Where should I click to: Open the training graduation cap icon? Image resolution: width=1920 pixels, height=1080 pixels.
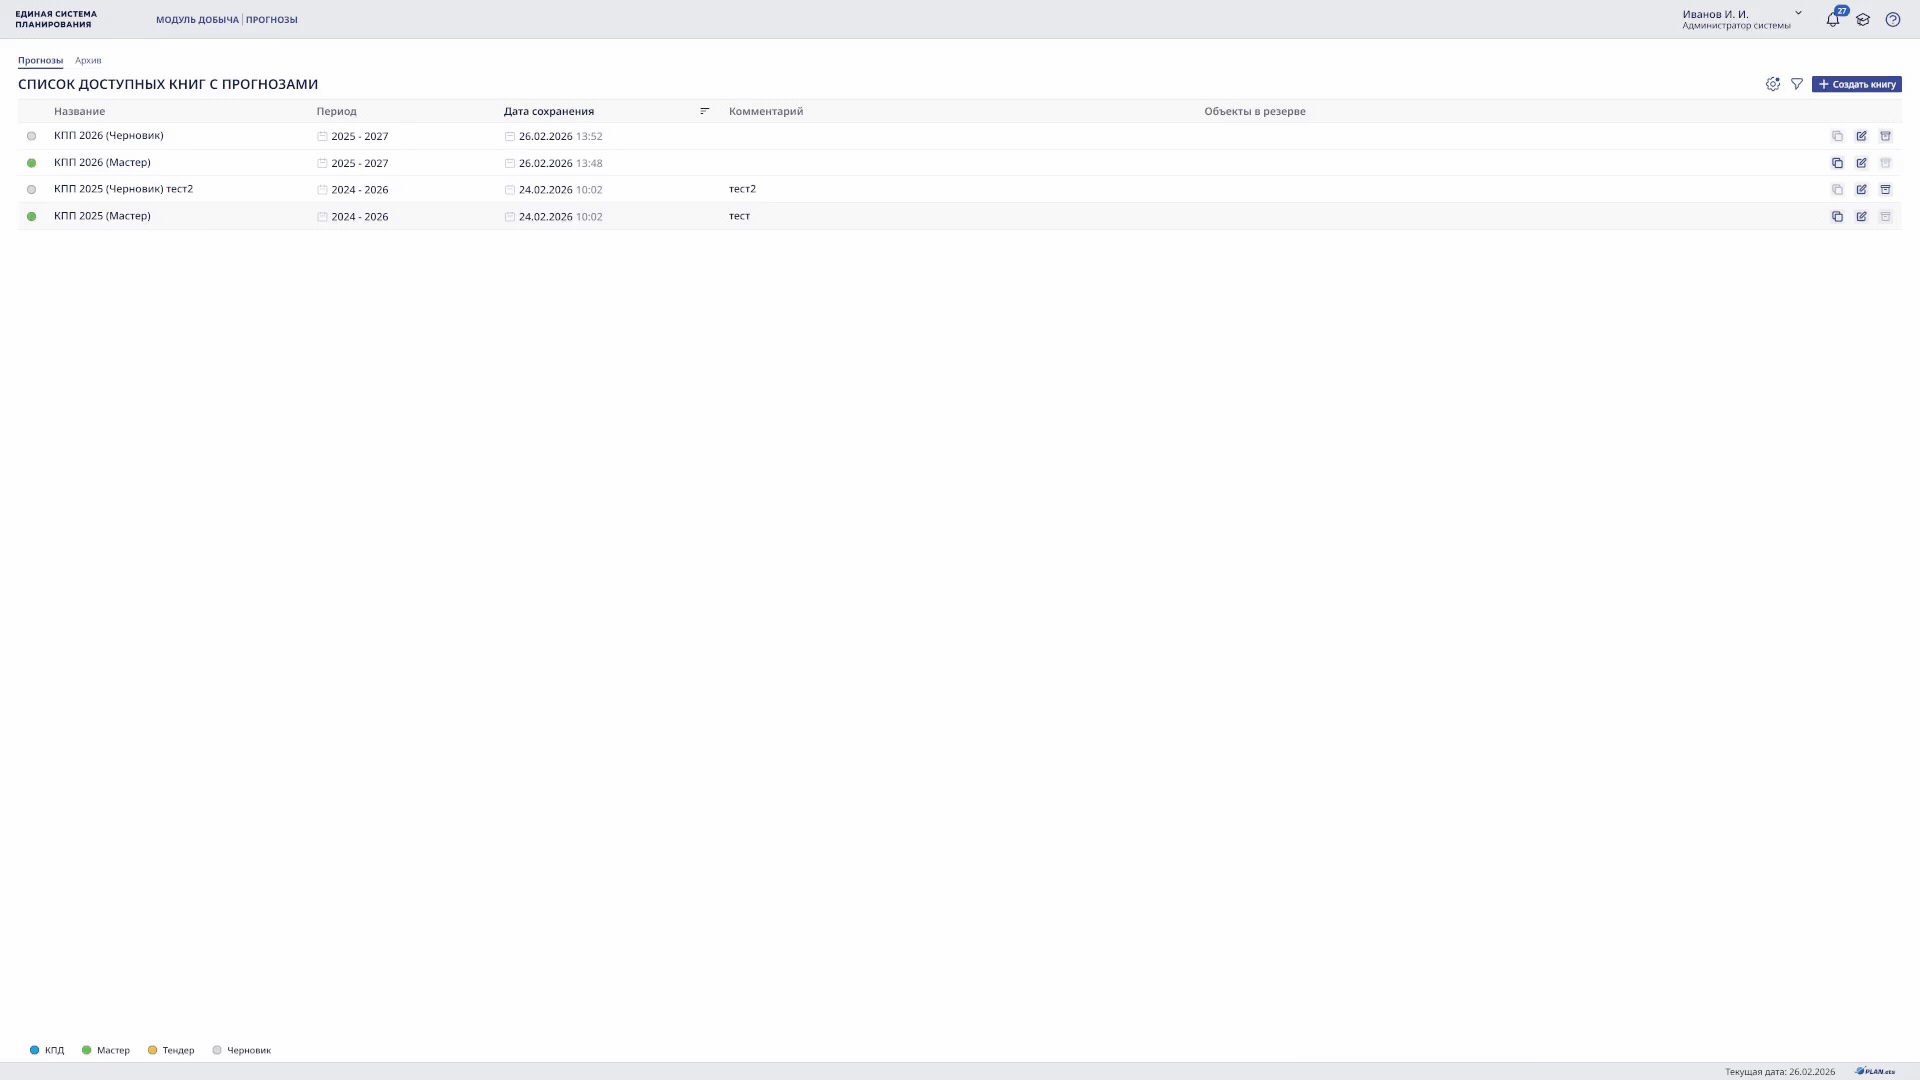(x=1862, y=19)
